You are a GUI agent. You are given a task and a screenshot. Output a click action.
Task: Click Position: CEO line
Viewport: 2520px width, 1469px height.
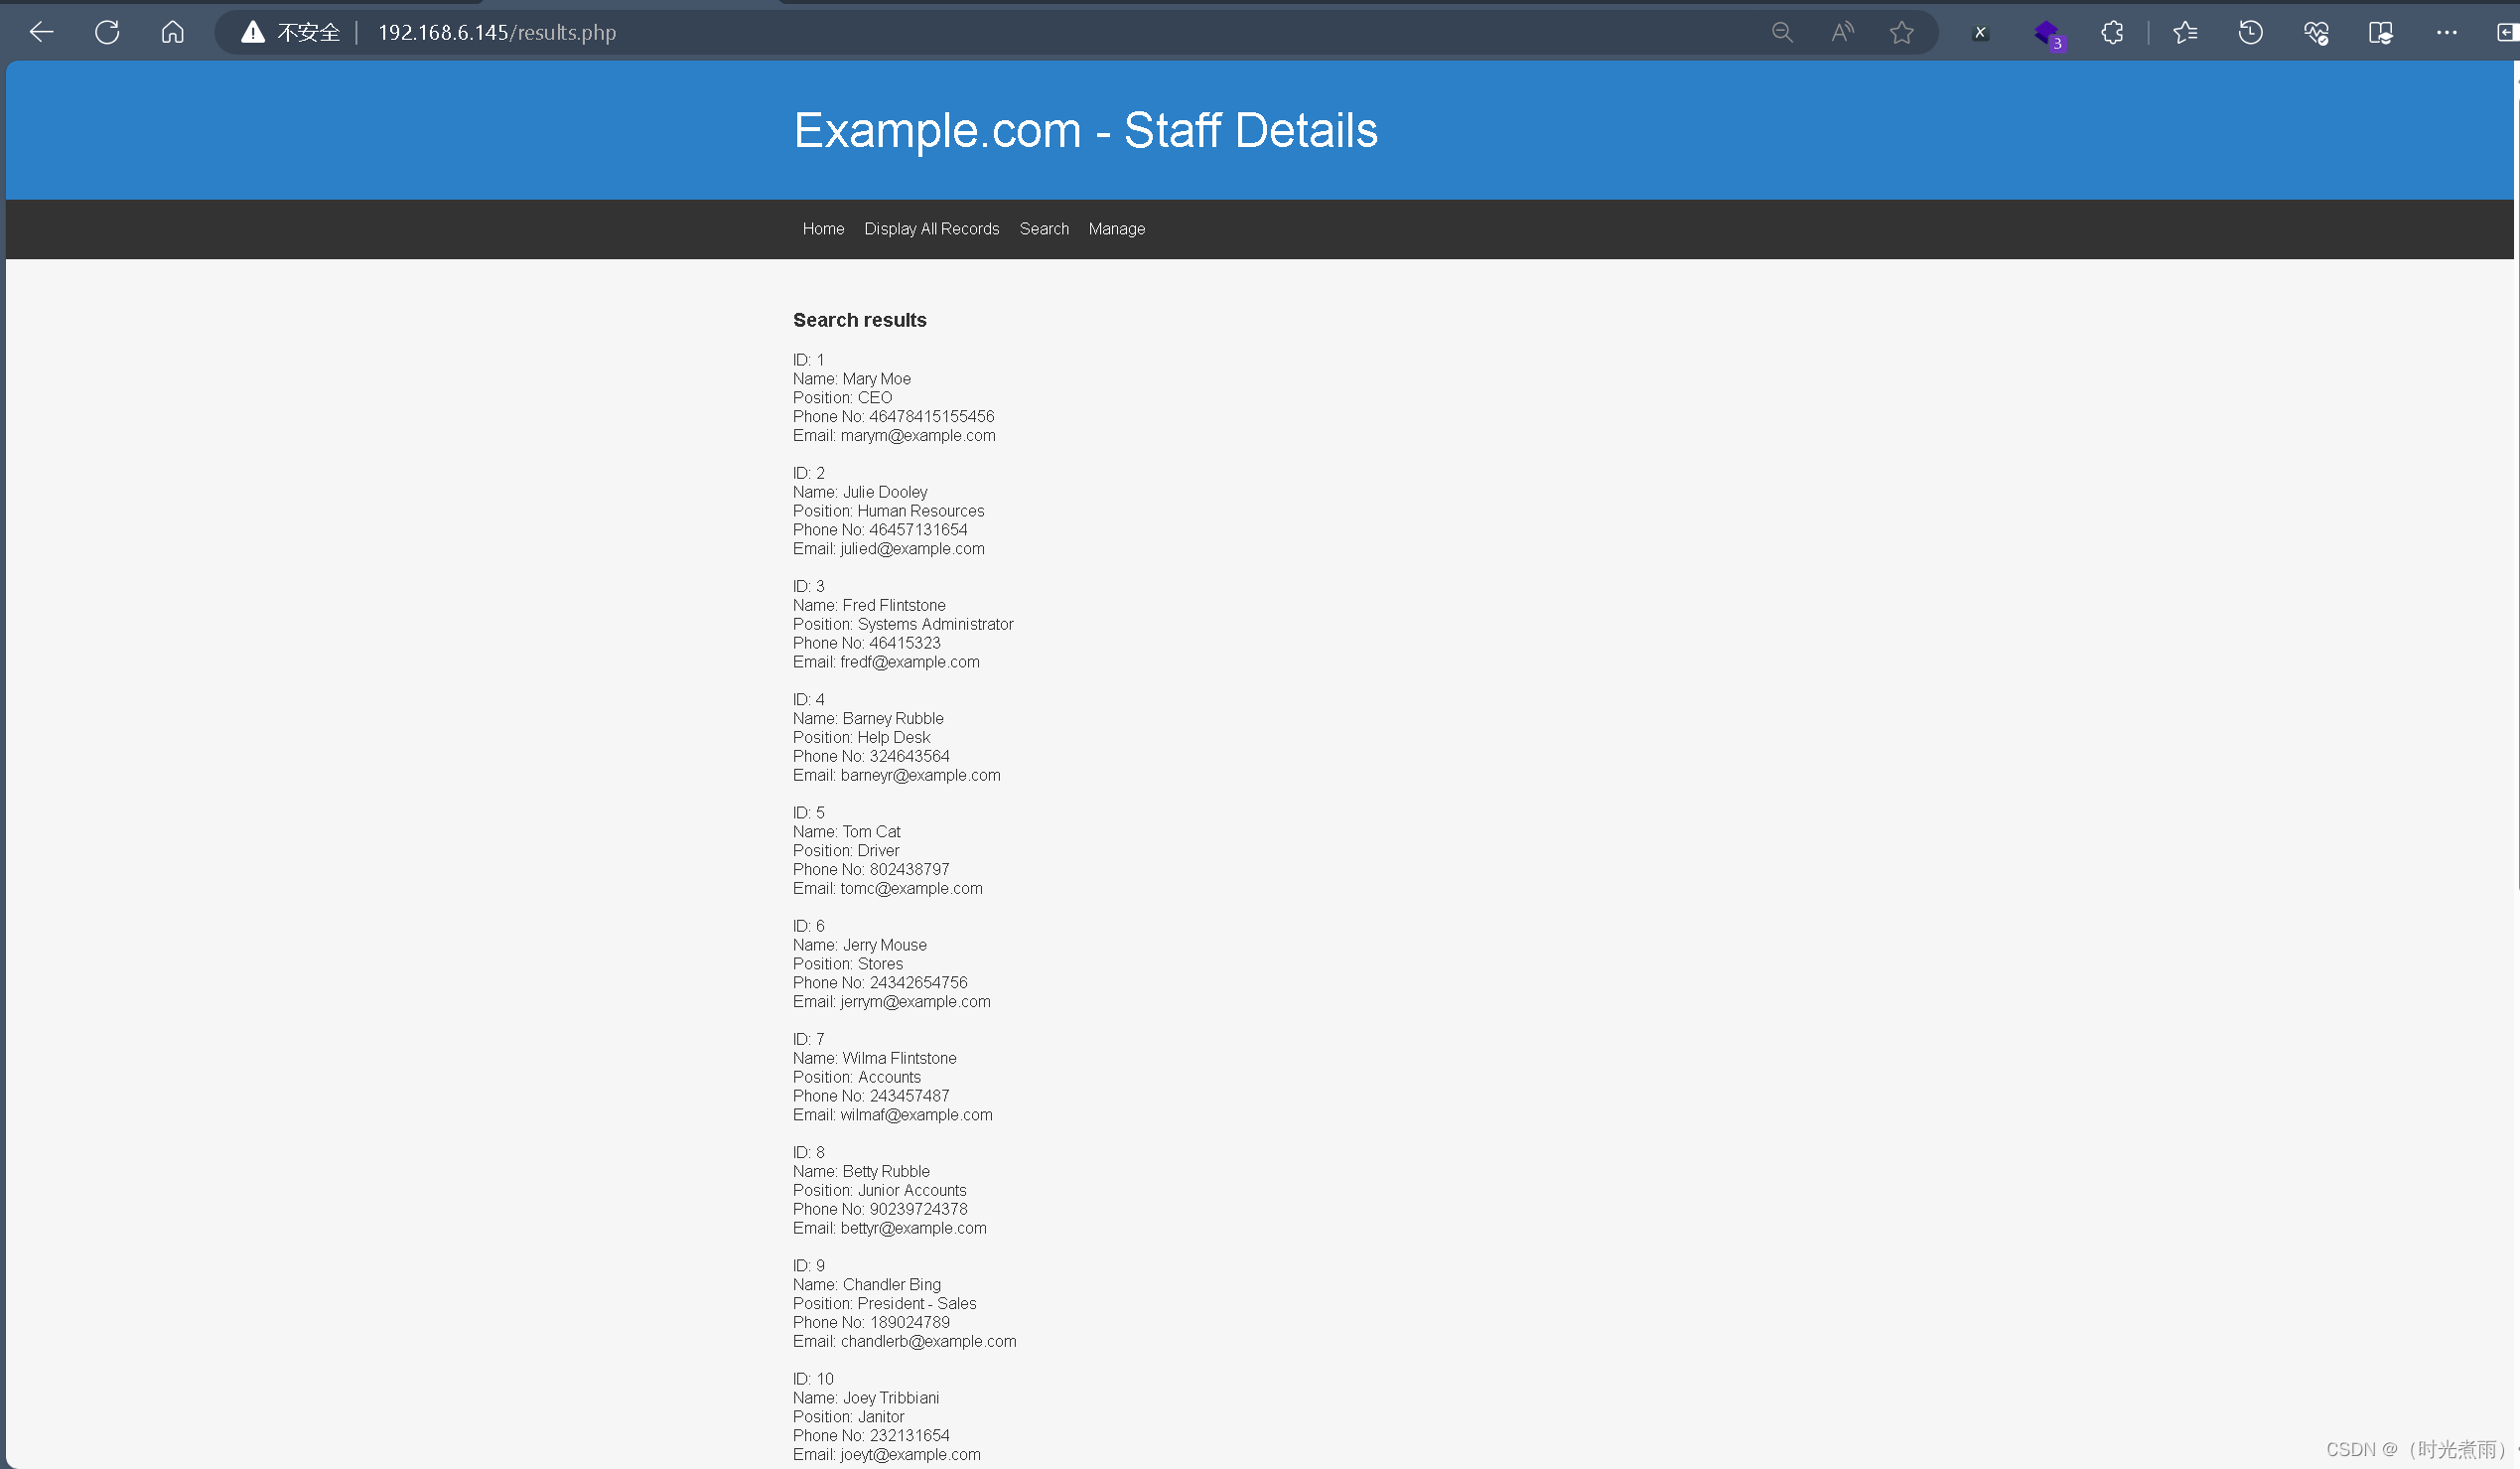click(x=842, y=398)
